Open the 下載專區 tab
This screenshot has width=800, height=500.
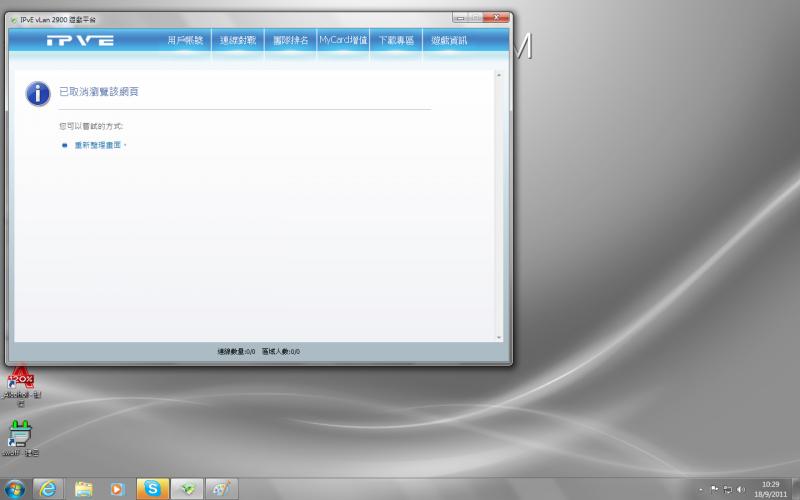(396, 40)
